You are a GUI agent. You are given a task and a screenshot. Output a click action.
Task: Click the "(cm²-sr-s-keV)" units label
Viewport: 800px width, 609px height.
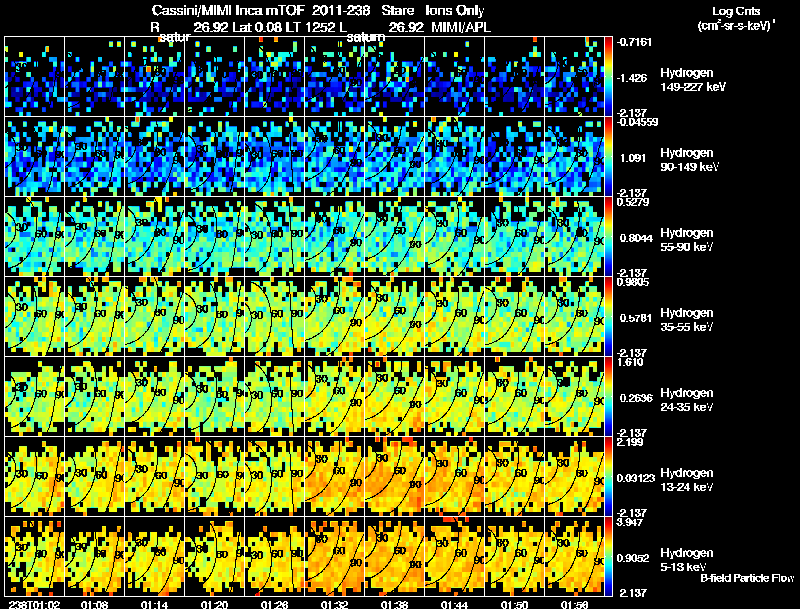pos(736,26)
